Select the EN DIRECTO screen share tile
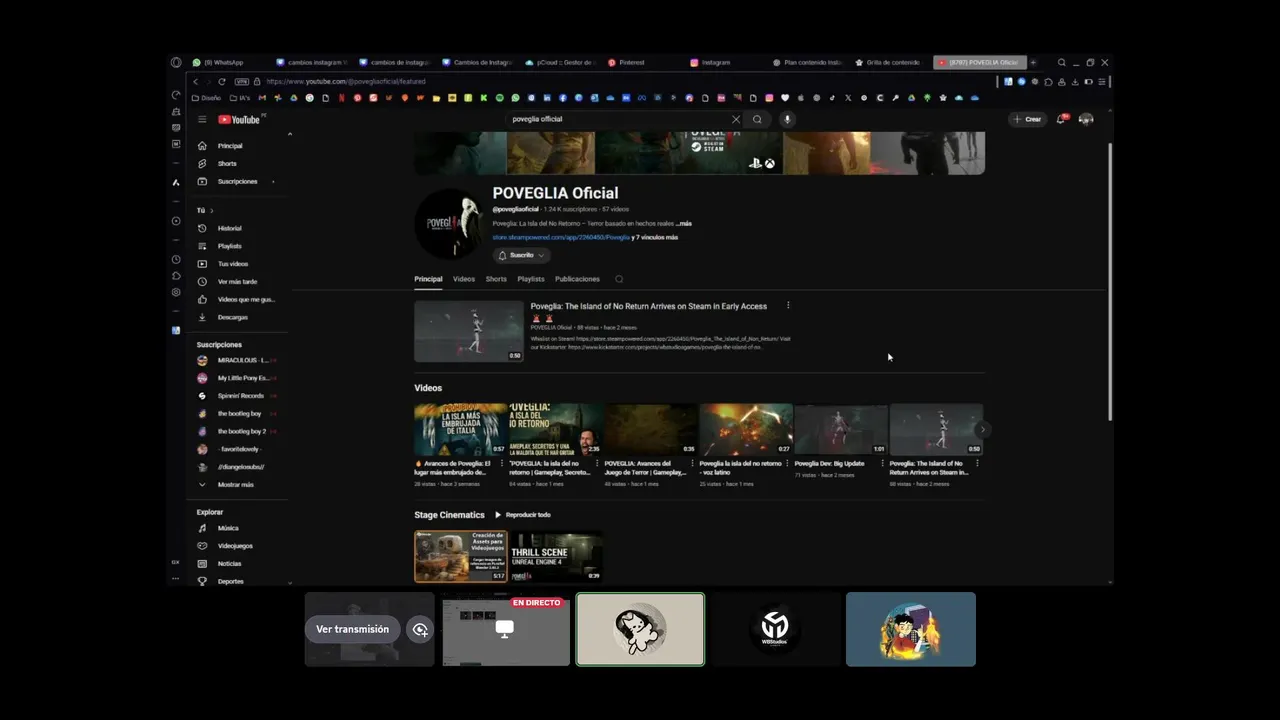1280x720 pixels. tap(506, 629)
